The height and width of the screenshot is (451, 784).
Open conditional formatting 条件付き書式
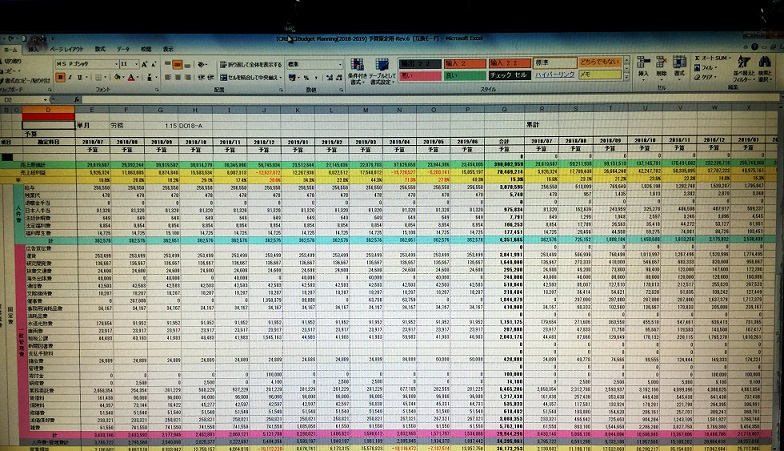point(357,71)
